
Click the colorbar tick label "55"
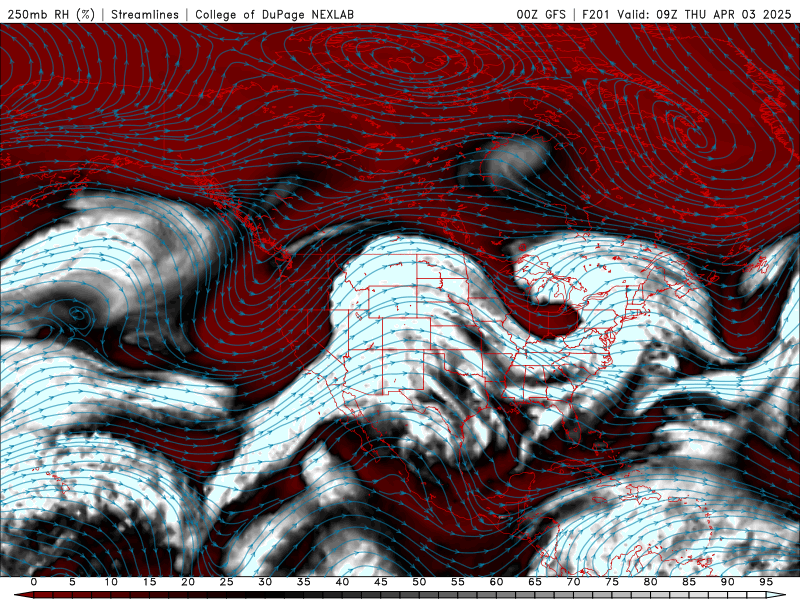(458, 582)
